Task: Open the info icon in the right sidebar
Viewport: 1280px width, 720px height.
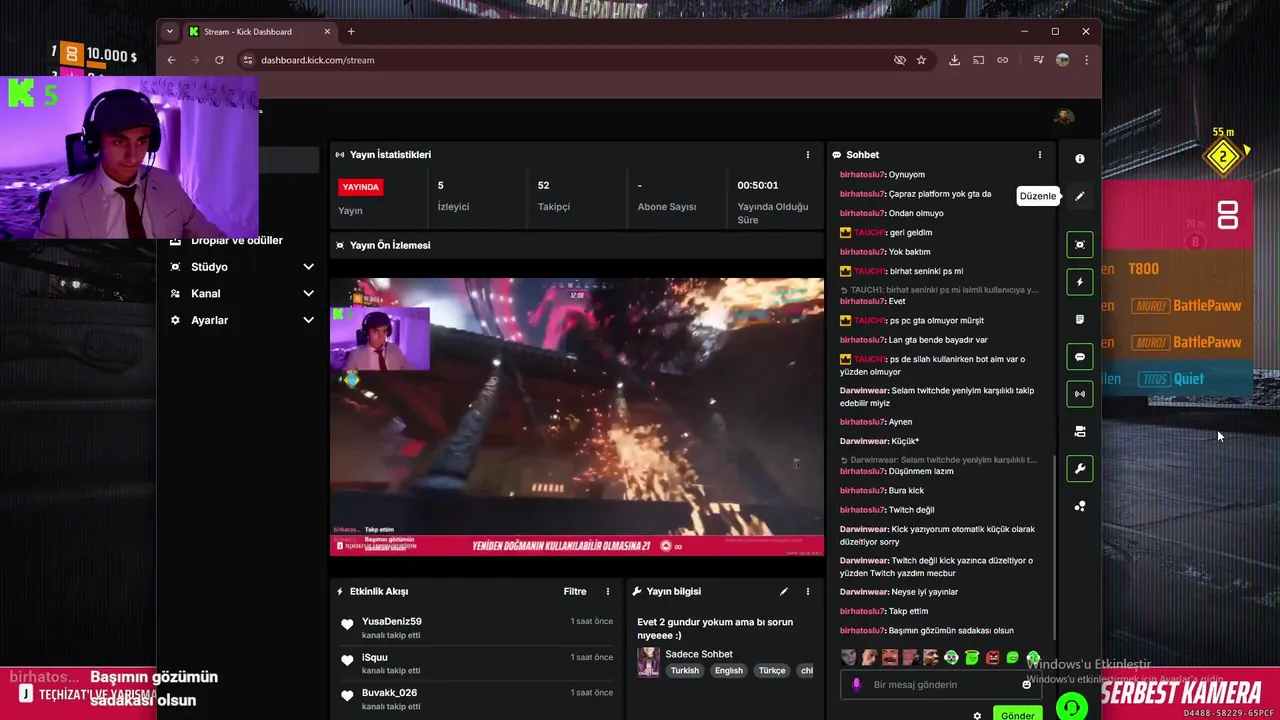Action: pyautogui.click(x=1079, y=159)
